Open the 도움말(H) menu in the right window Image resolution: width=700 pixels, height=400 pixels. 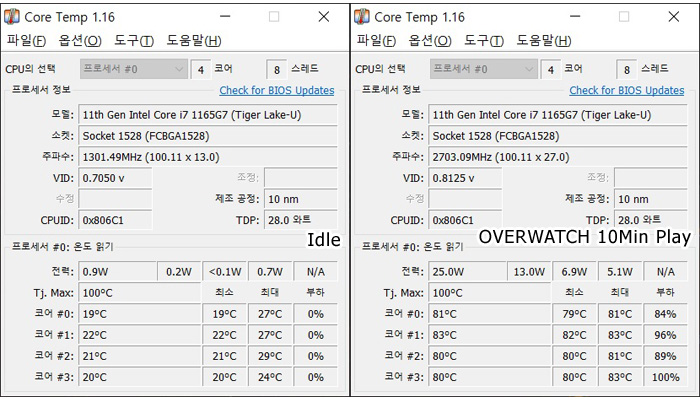(544, 41)
